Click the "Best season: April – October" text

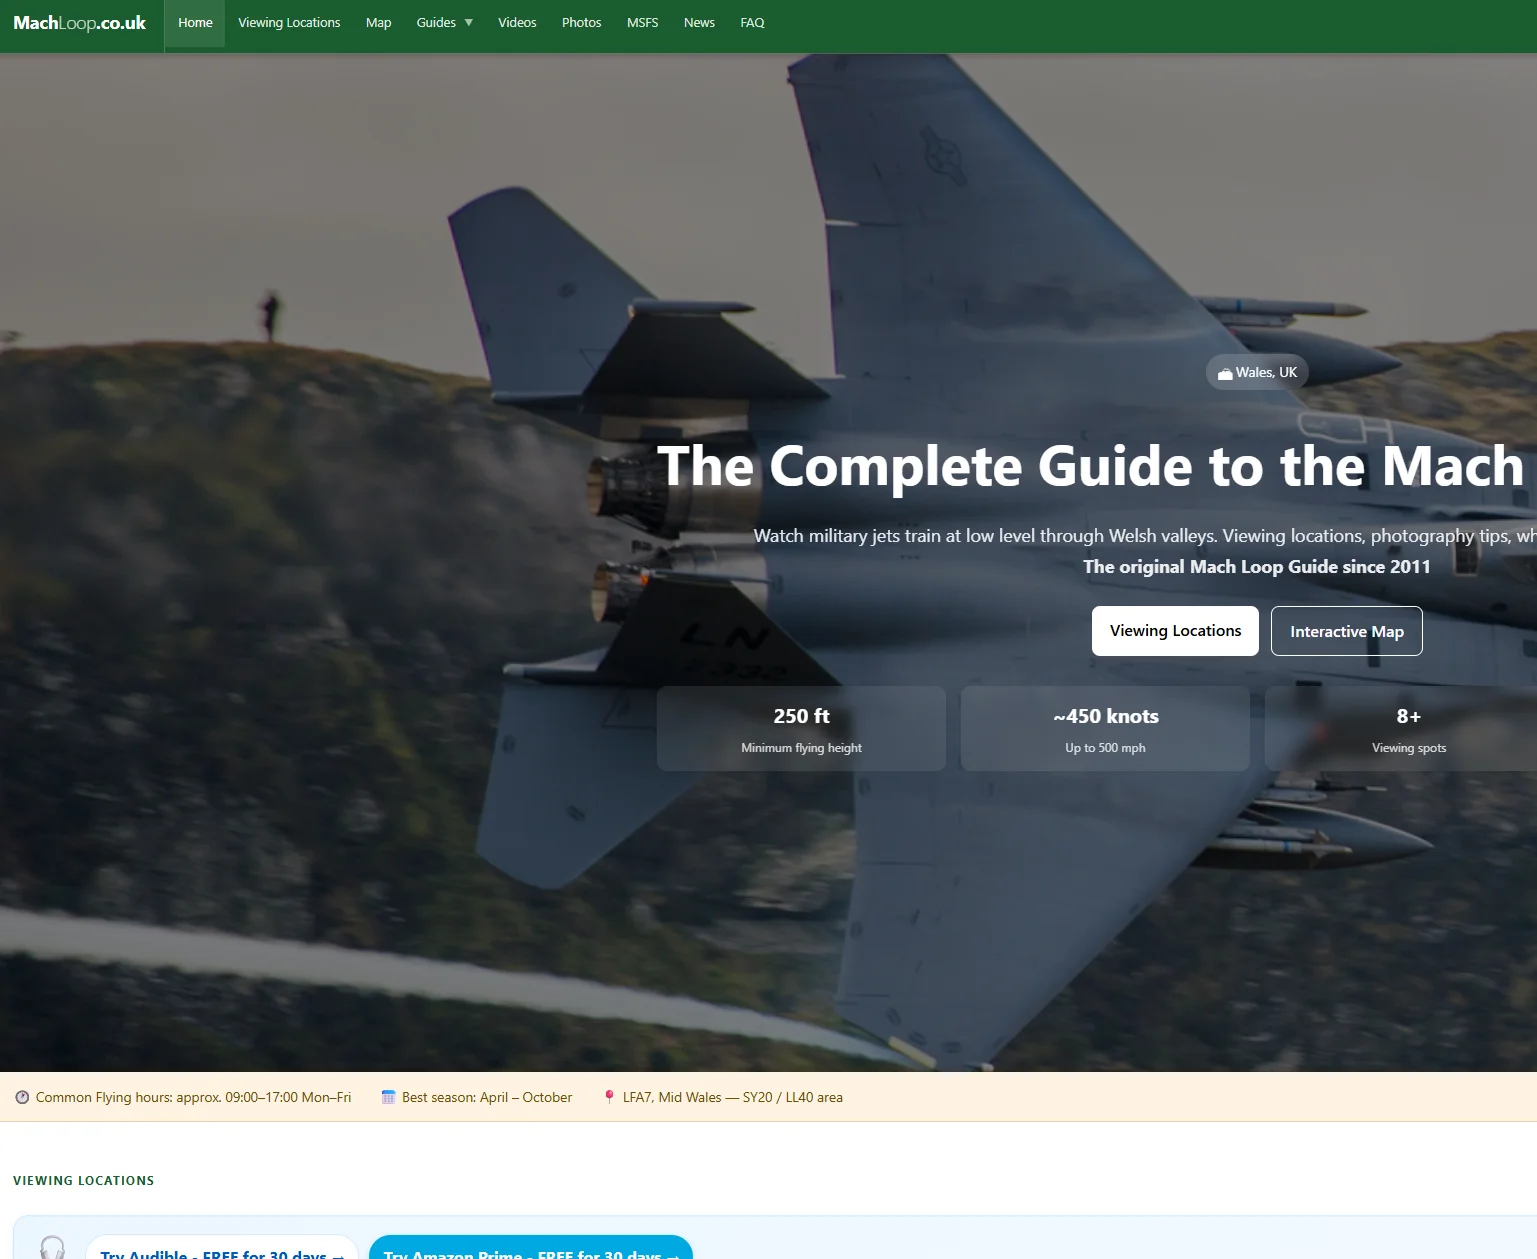(487, 1097)
